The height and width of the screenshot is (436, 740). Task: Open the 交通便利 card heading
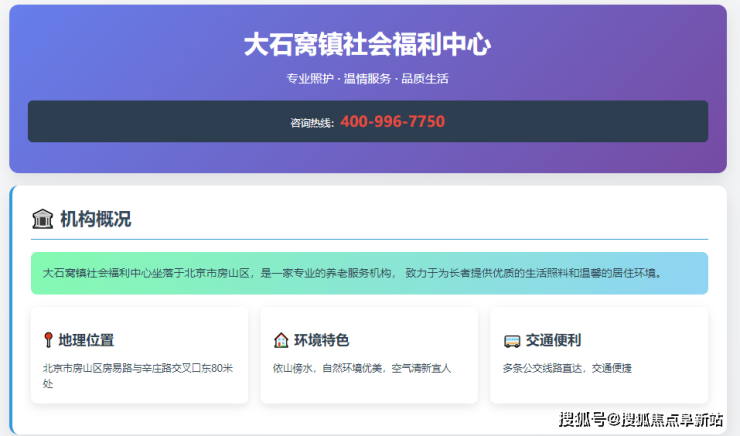click(x=553, y=340)
